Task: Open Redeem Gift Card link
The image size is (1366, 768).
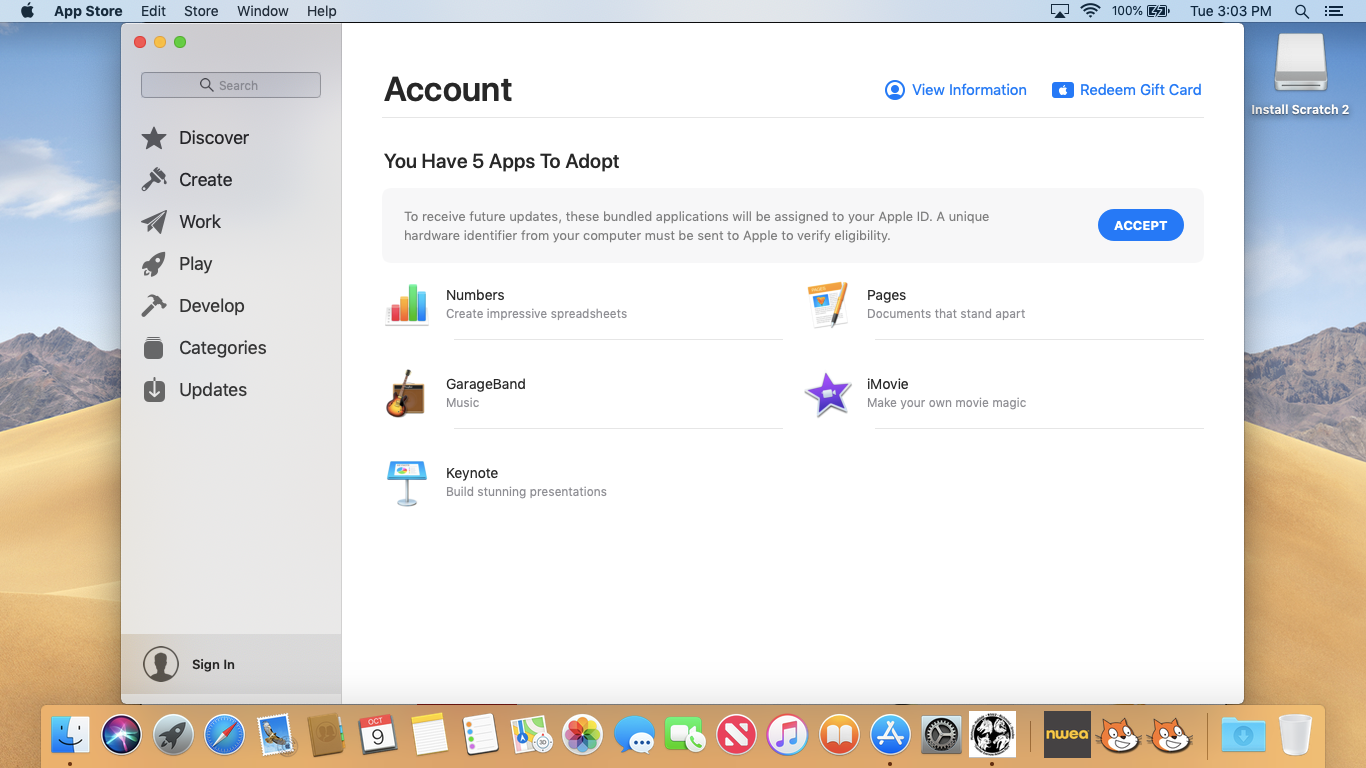Action: 1127,90
